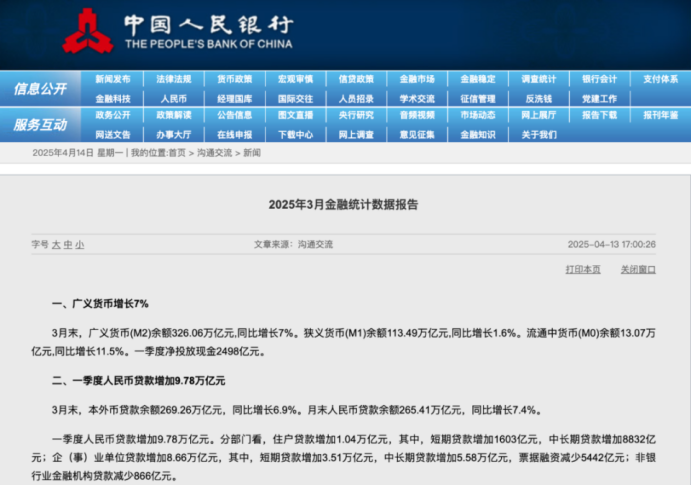Open 国际交往 navigation item
692x485 pixels.
coord(295,98)
